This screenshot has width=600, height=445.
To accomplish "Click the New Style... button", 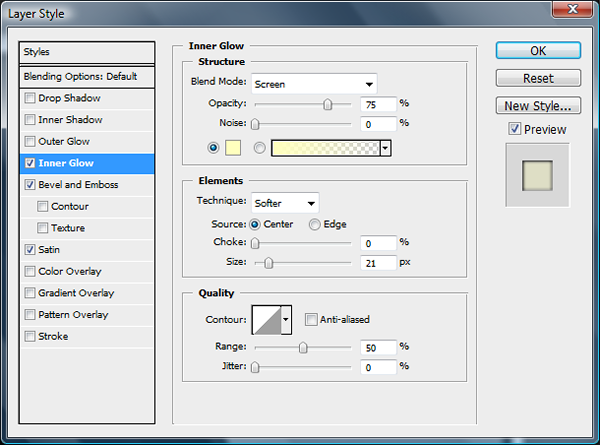I will [538, 105].
